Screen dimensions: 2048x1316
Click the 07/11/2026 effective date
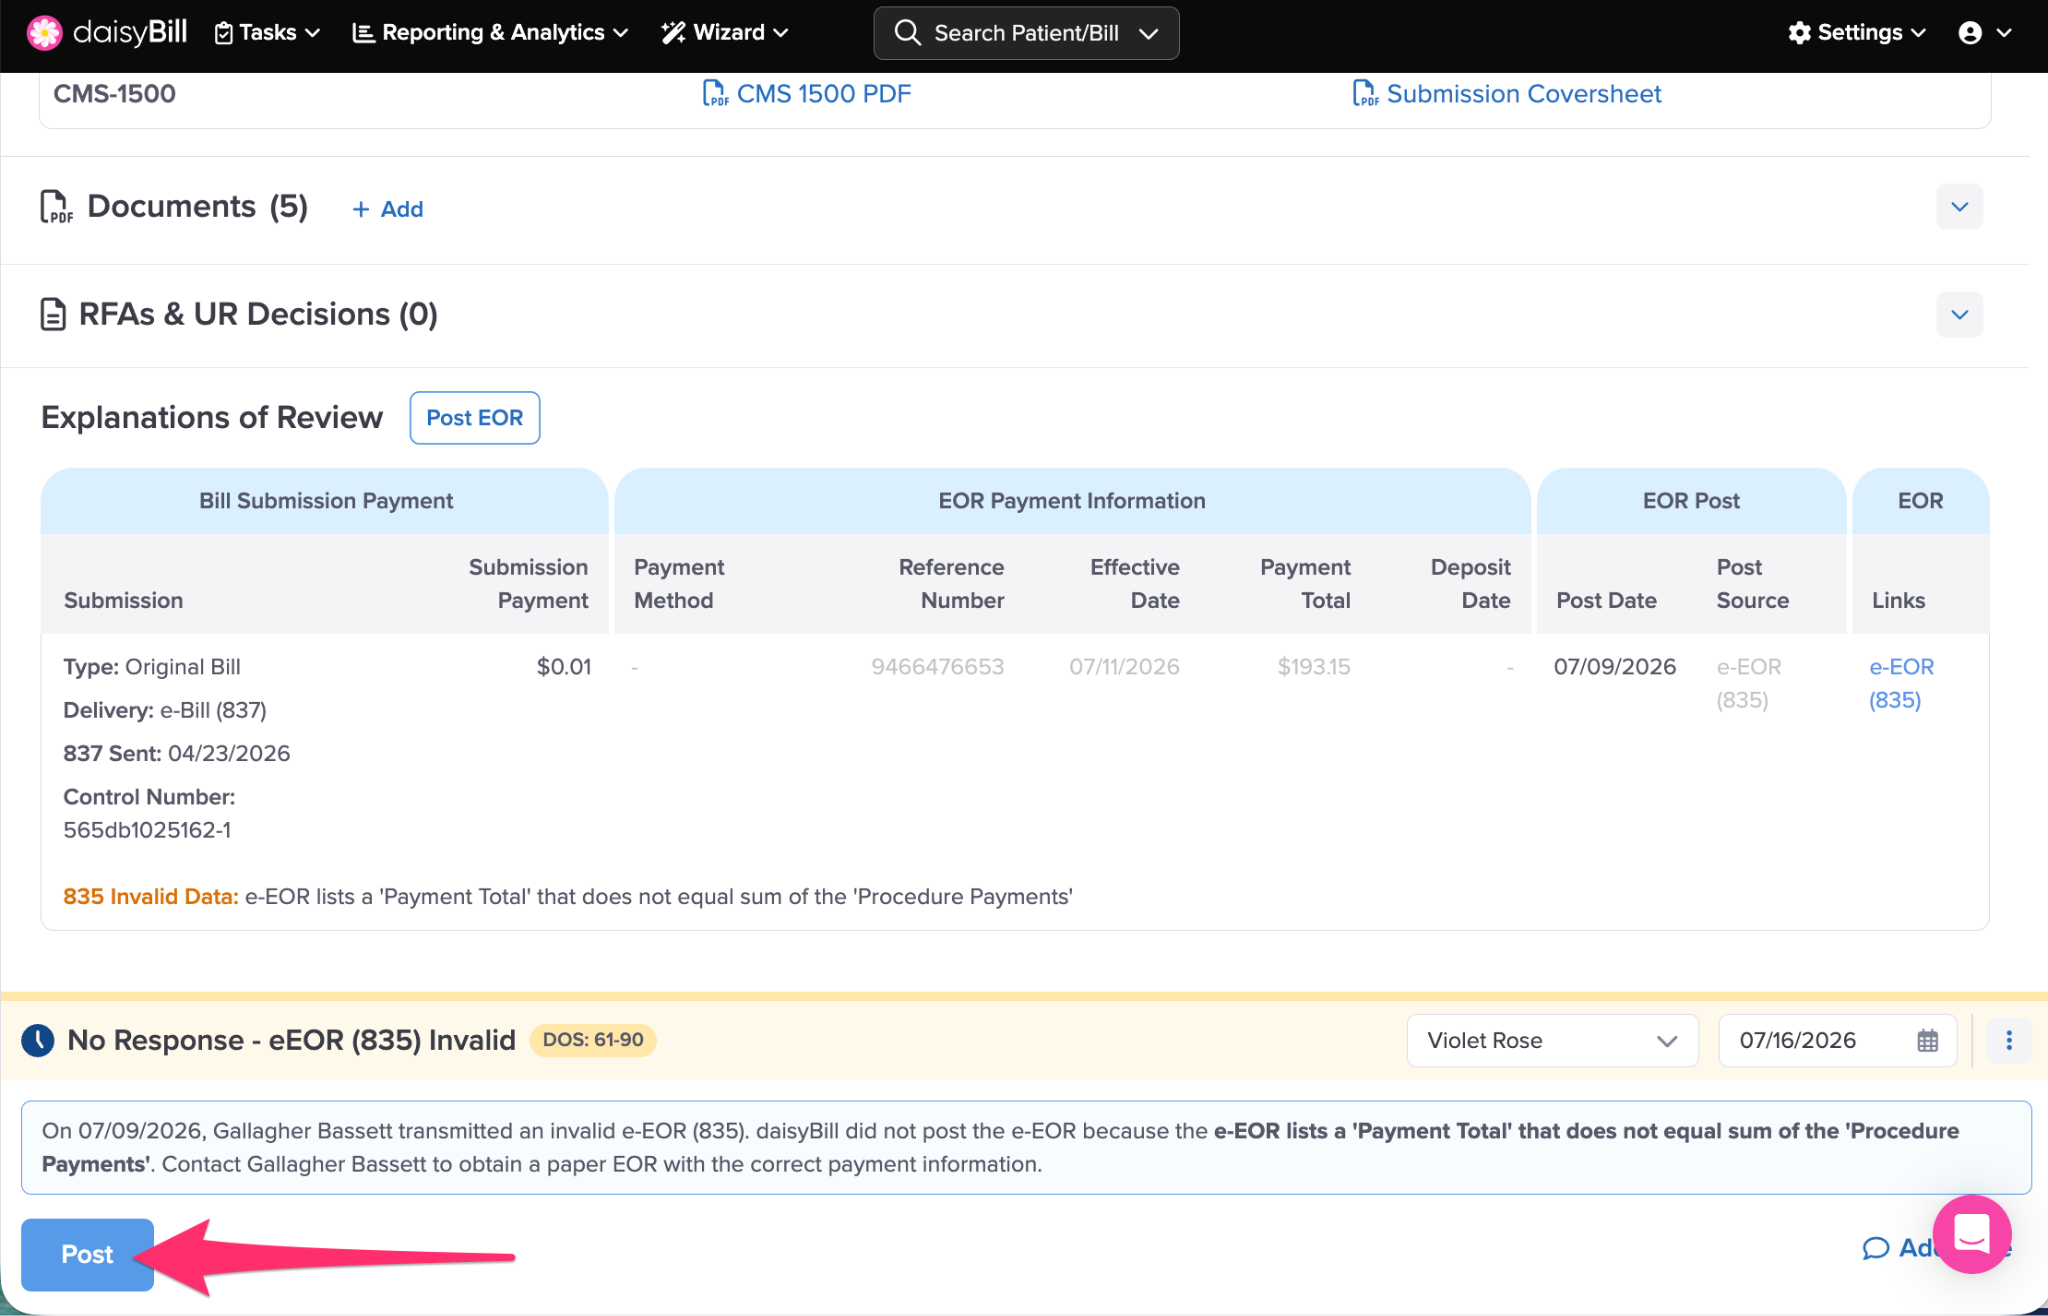point(1124,667)
